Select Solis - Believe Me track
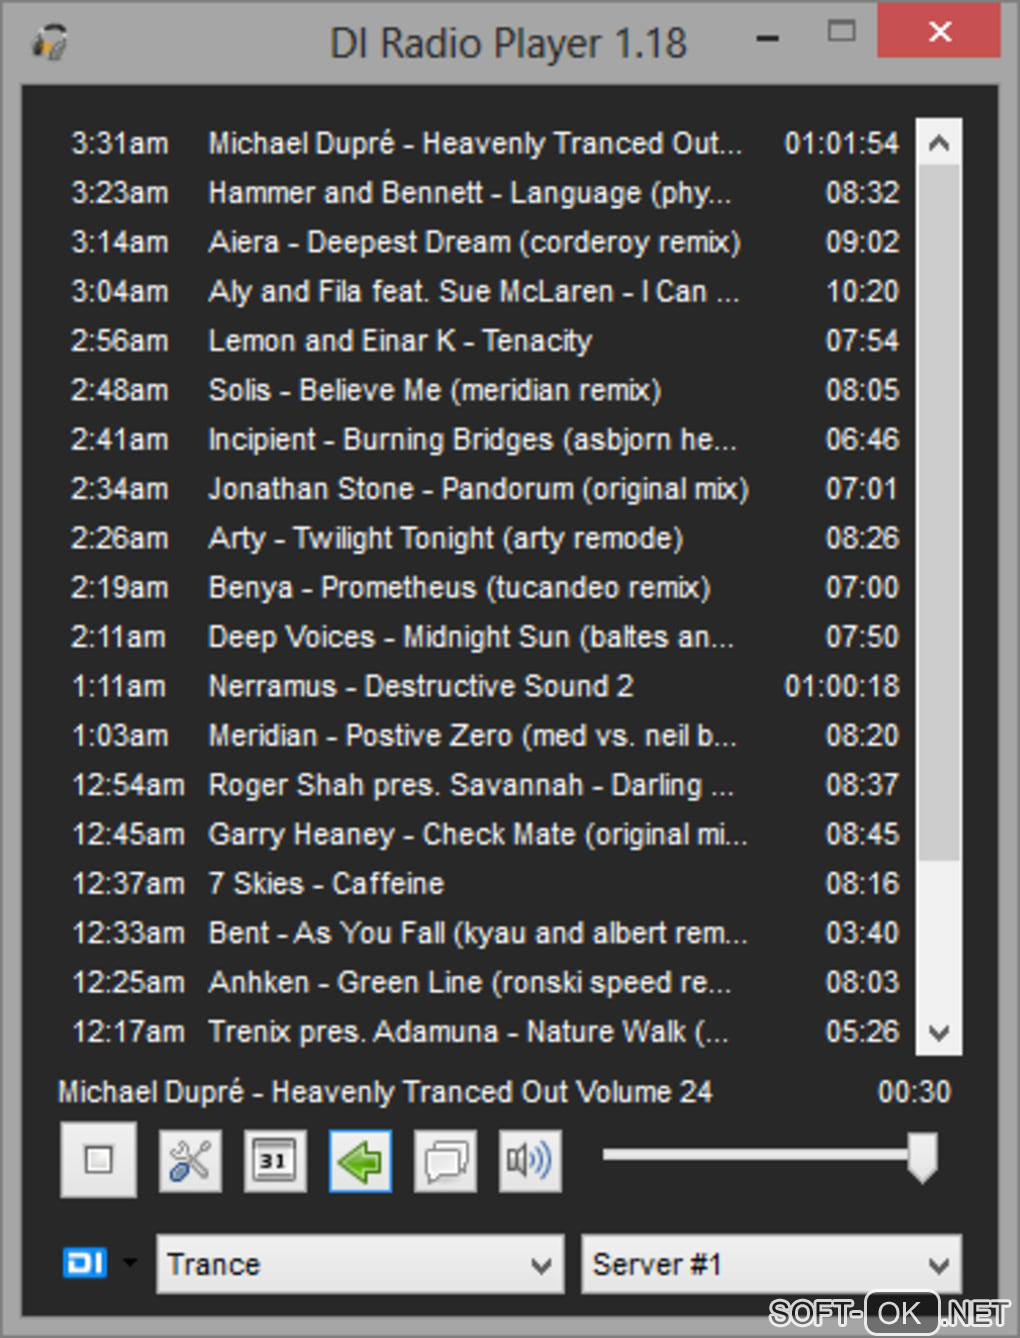 coord(485,390)
